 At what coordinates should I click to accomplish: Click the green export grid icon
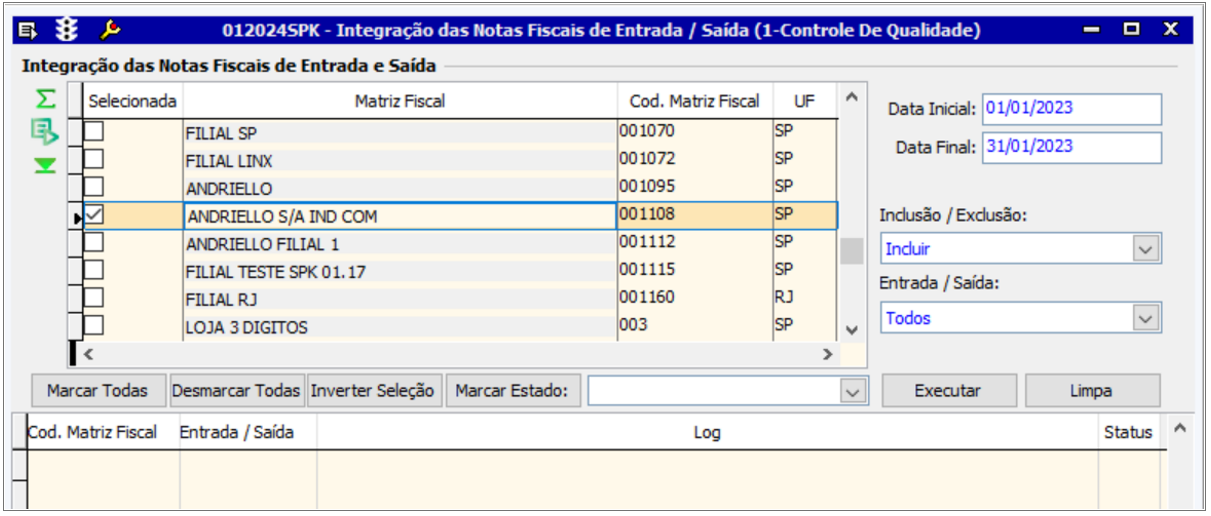click(45, 131)
